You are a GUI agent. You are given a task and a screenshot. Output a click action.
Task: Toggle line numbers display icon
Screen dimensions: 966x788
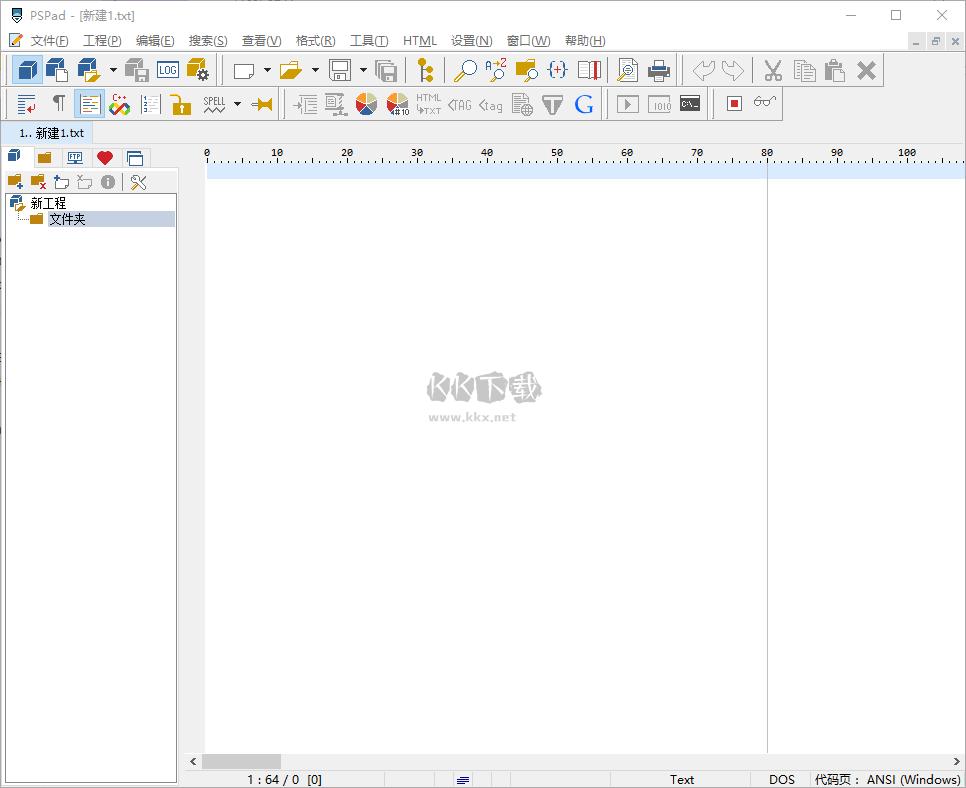click(x=151, y=104)
